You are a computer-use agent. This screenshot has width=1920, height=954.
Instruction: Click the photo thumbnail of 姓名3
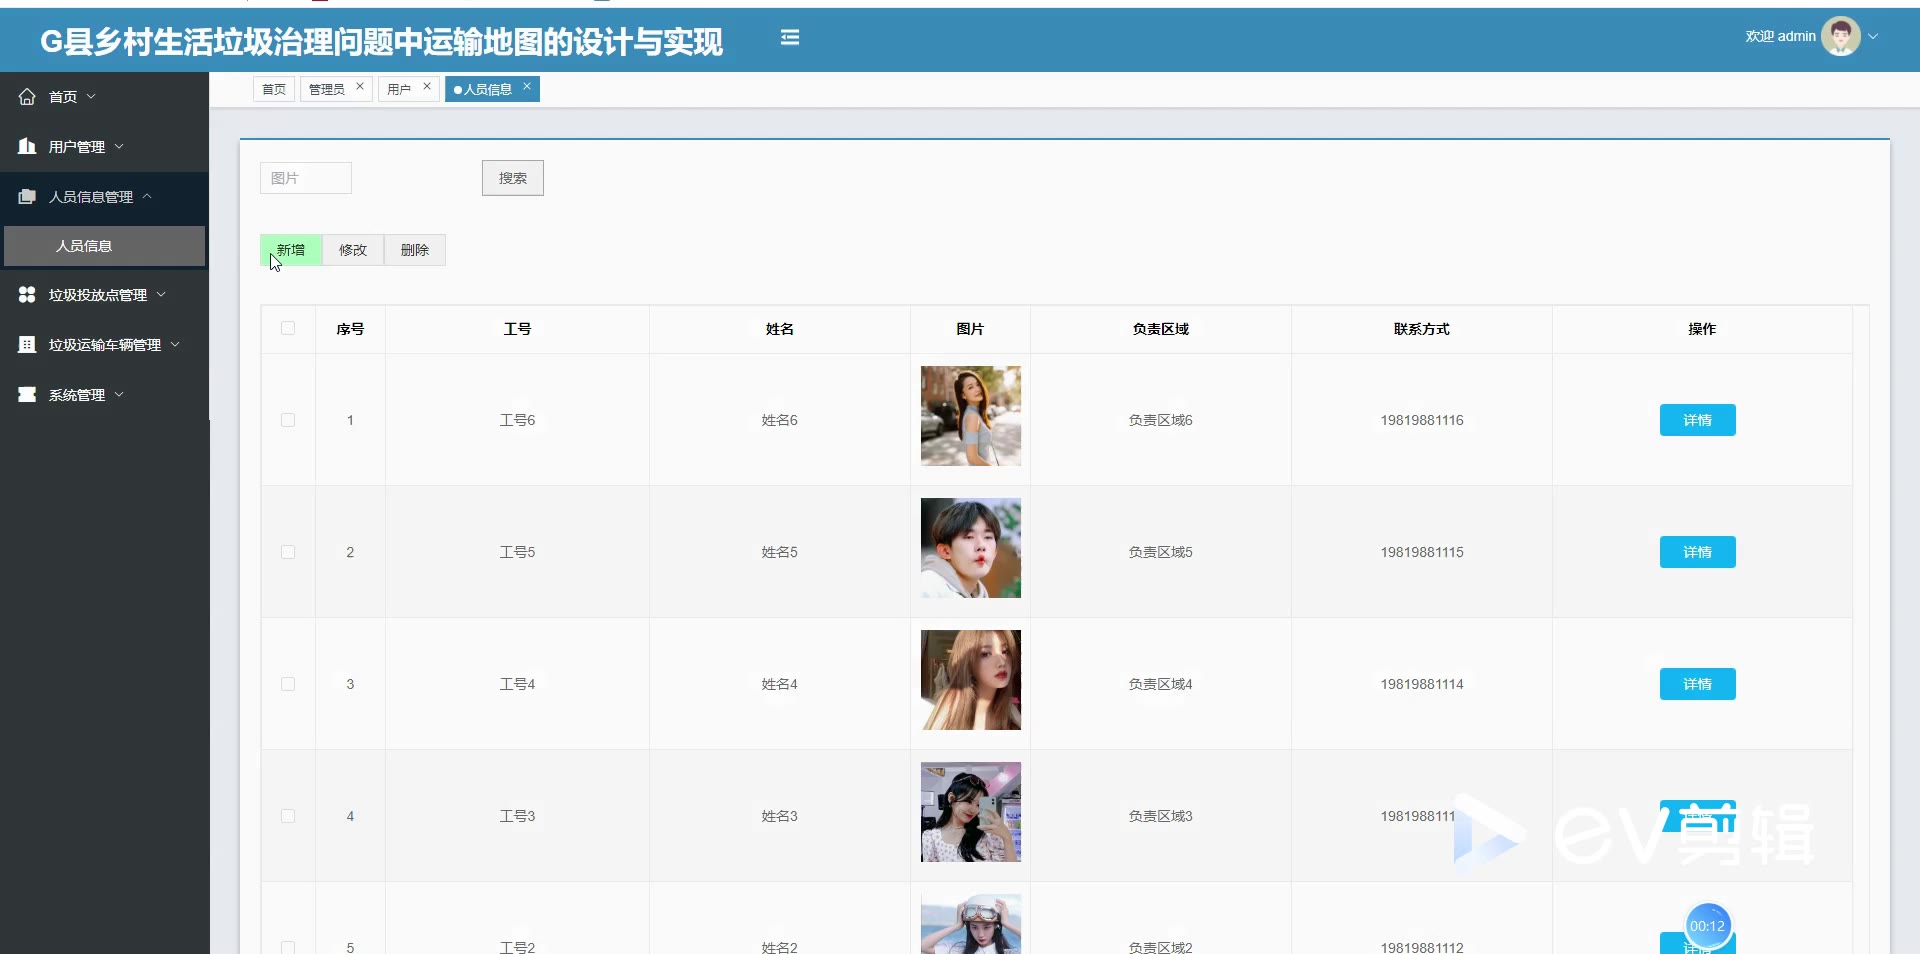971,812
